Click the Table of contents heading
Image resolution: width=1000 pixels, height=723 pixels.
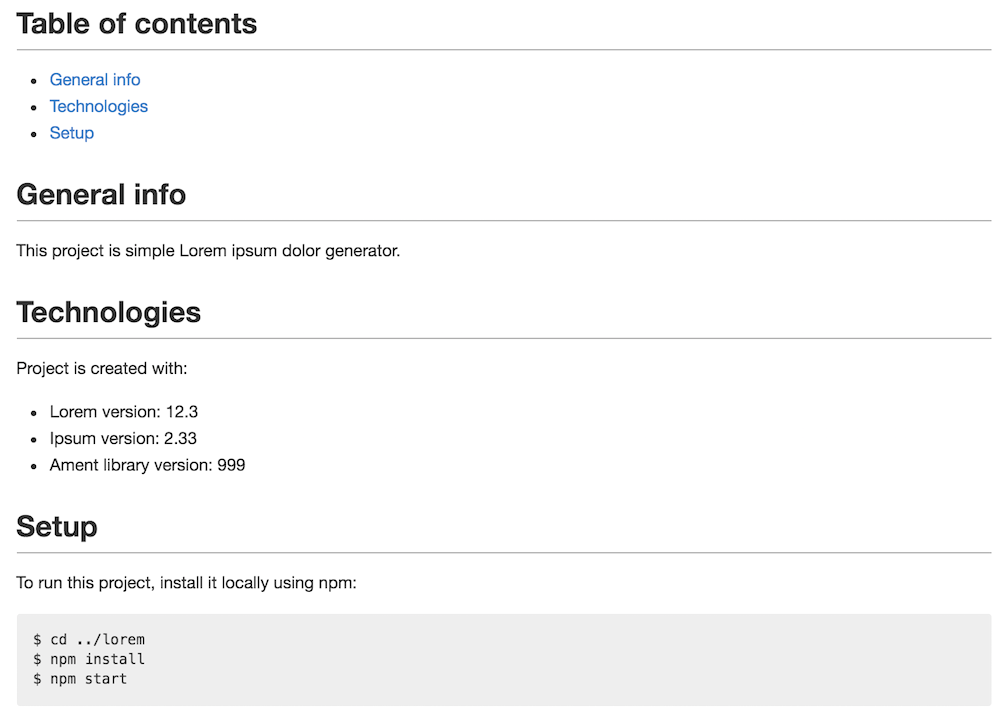pyautogui.click(x=136, y=24)
